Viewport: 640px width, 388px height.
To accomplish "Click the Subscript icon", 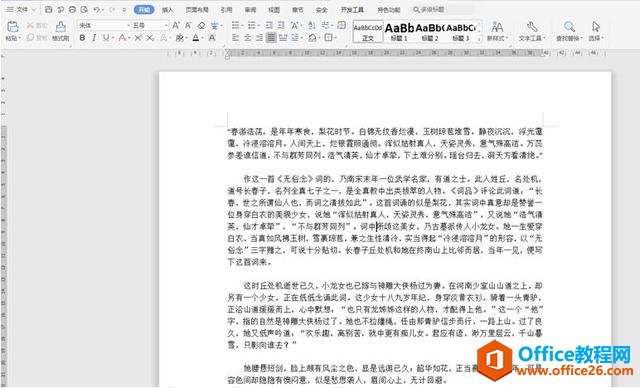I will pyautogui.click(x=150, y=38).
